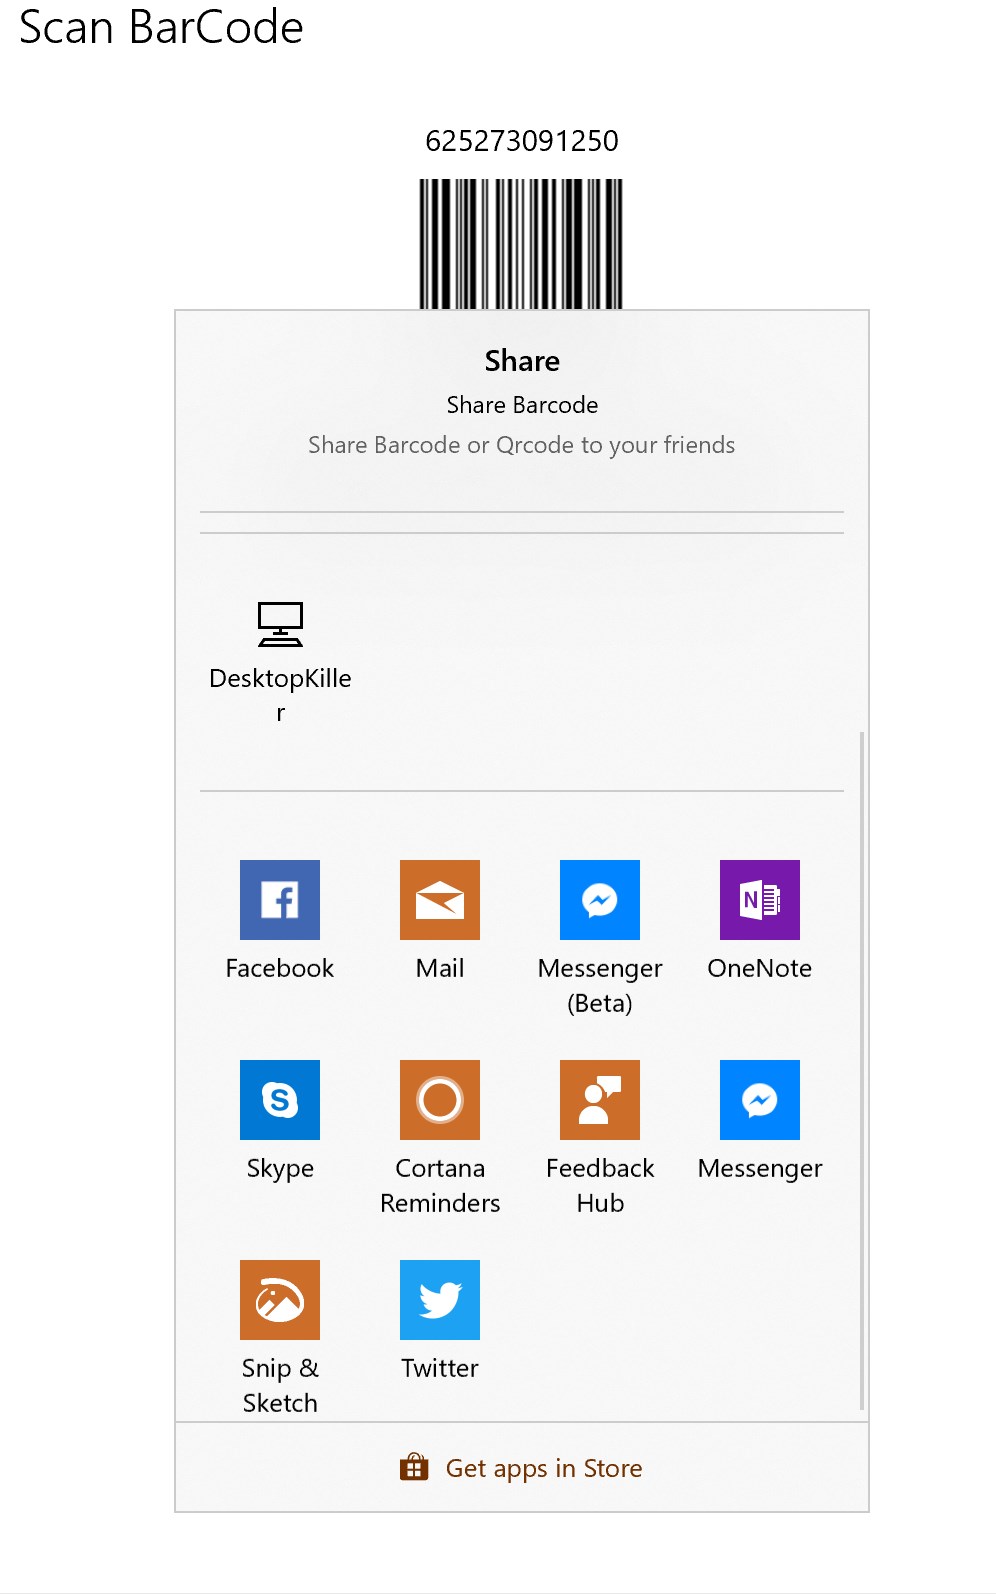The height and width of the screenshot is (1594, 996).
Task: Click the Store bag icon
Action: coord(414,1467)
